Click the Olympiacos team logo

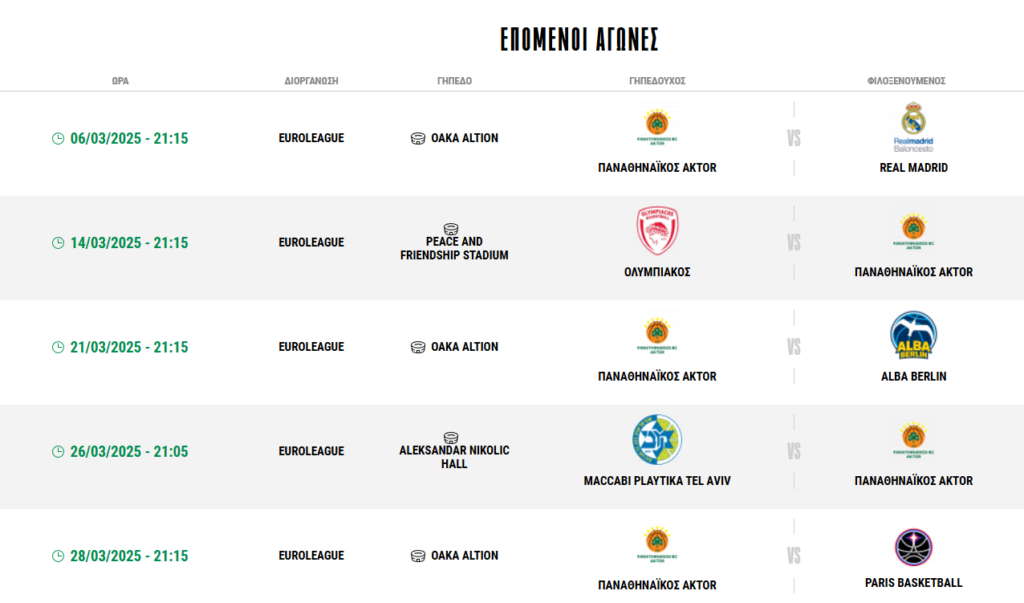657,231
